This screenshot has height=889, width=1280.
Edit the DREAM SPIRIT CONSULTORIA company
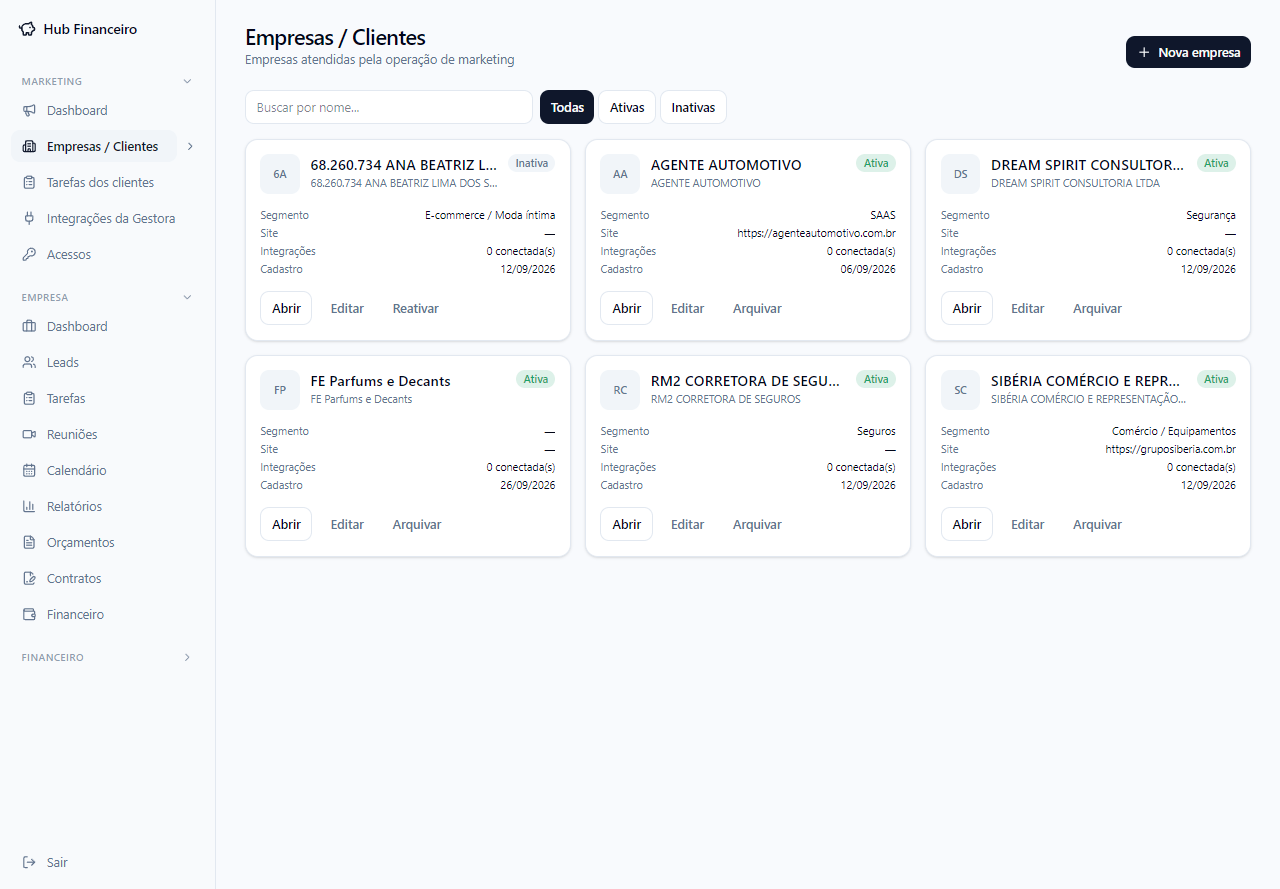click(1027, 308)
